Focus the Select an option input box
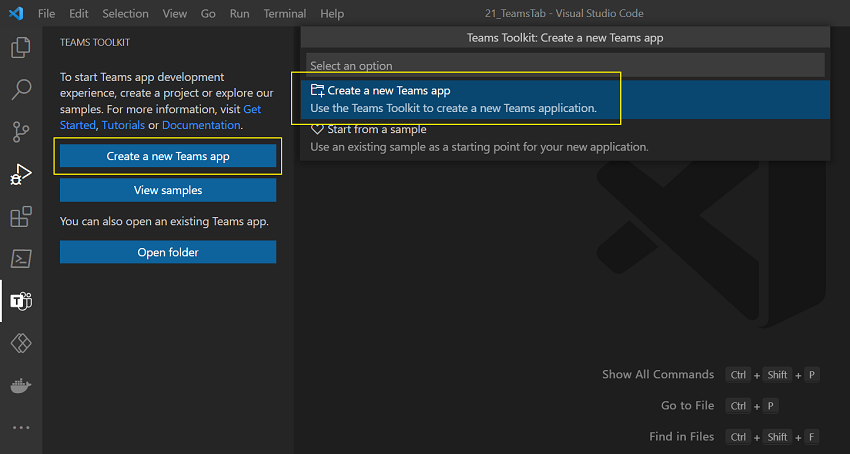The image size is (850, 454). (x=565, y=65)
